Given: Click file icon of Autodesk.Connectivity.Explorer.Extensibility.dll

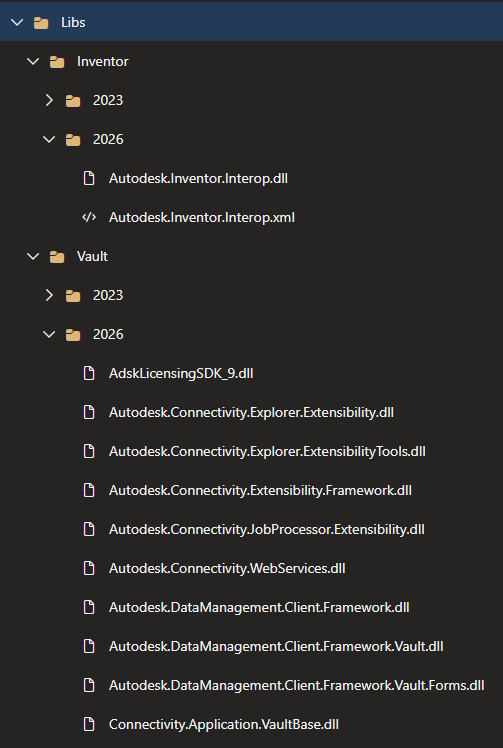Looking at the screenshot, I should tap(89, 412).
